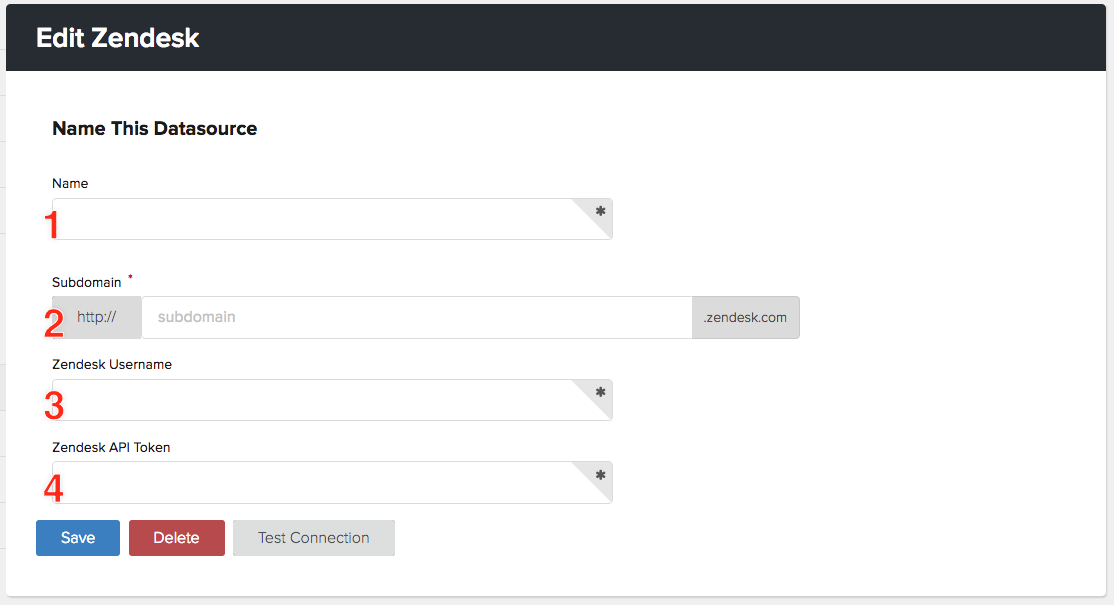Delete this Zendesk datasource
Screen dimensions: 1114x605
coord(177,538)
